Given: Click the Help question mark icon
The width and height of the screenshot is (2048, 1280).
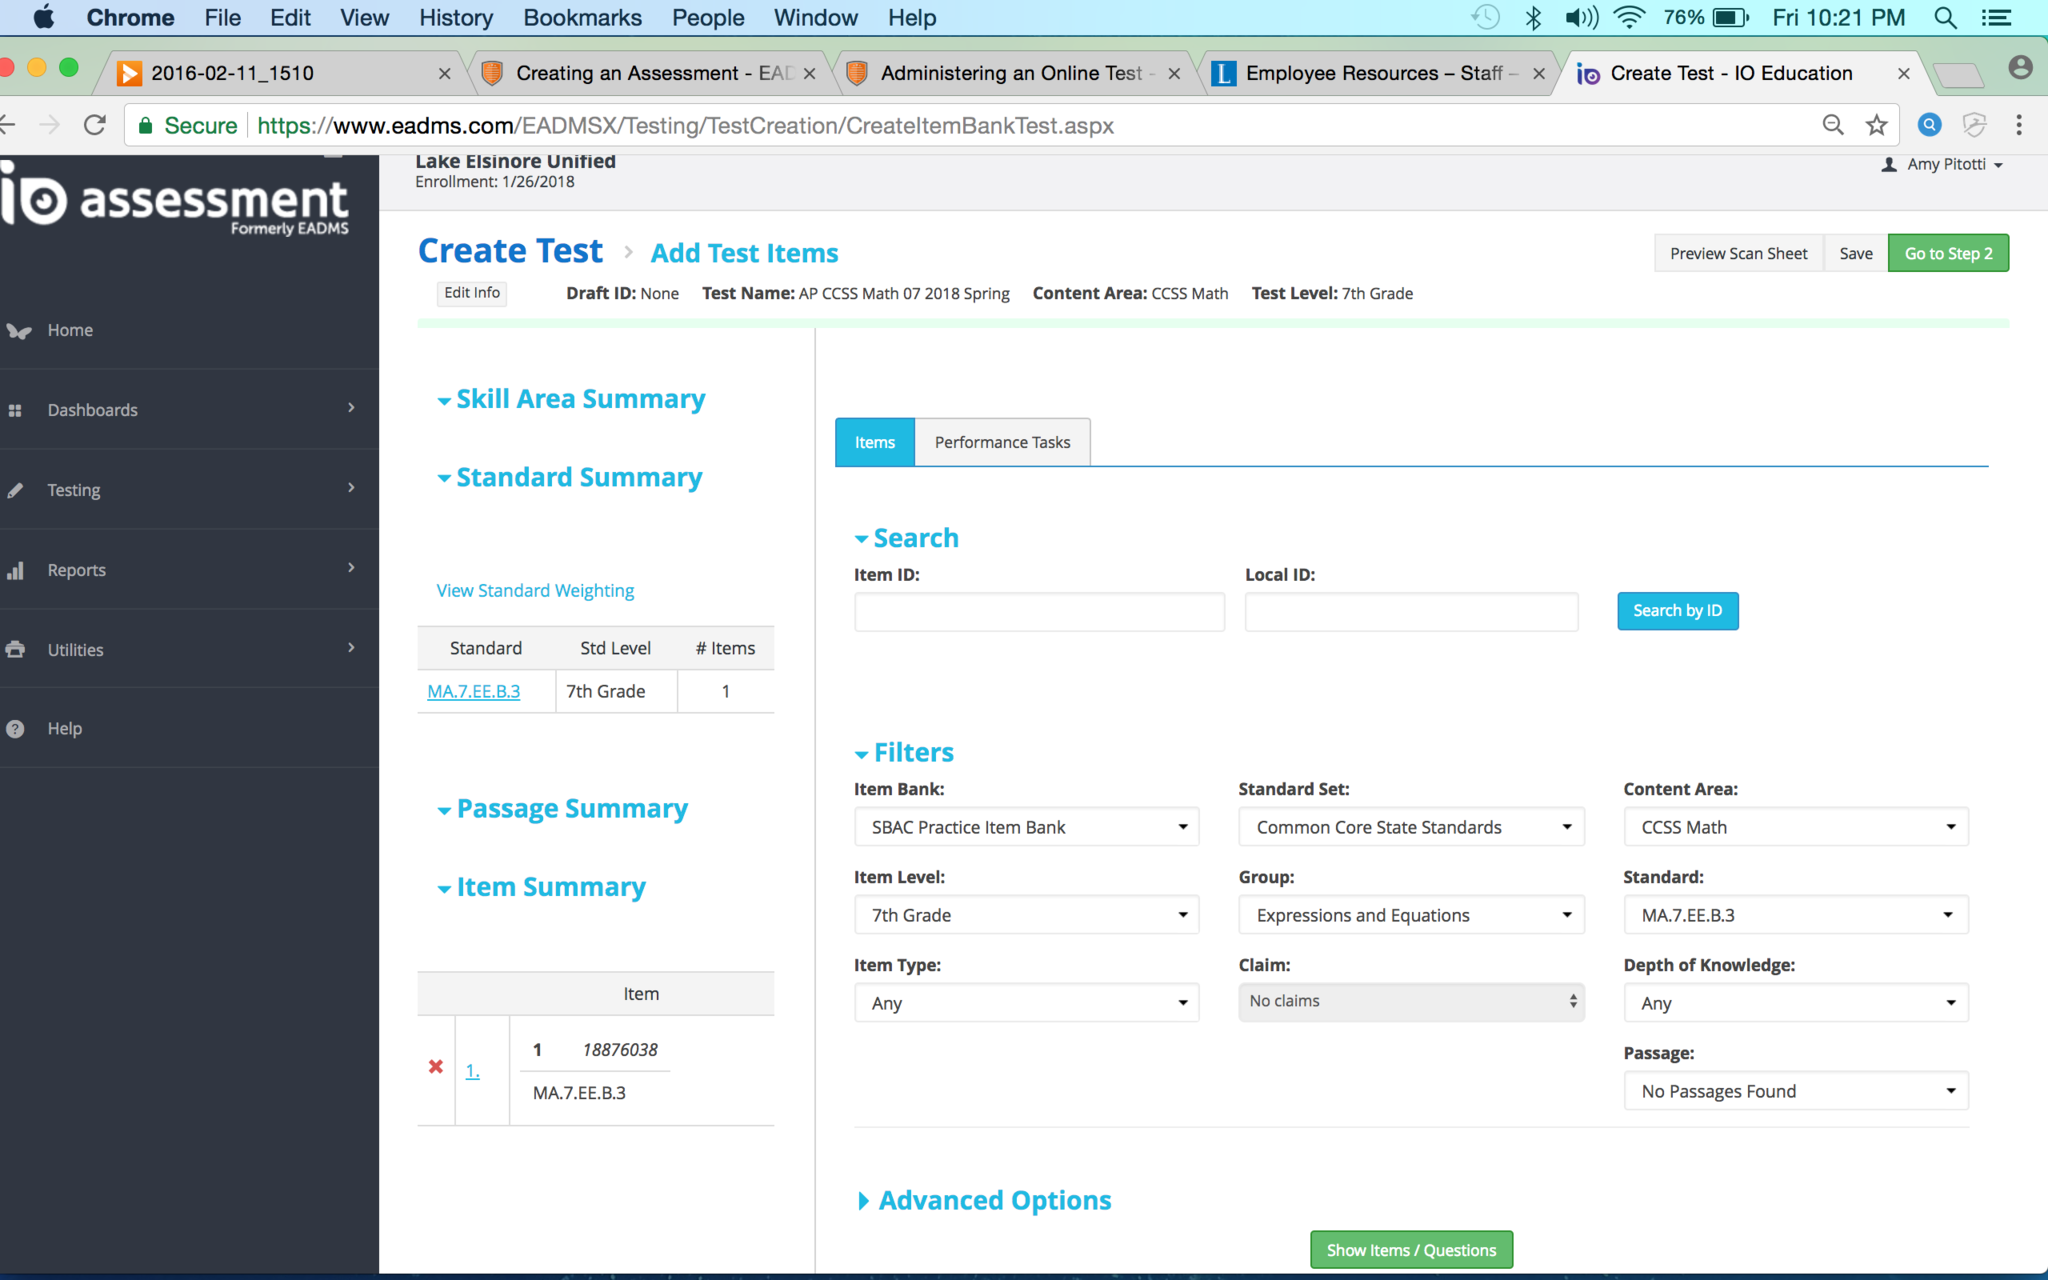Looking at the screenshot, I should (x=15, y=729).
